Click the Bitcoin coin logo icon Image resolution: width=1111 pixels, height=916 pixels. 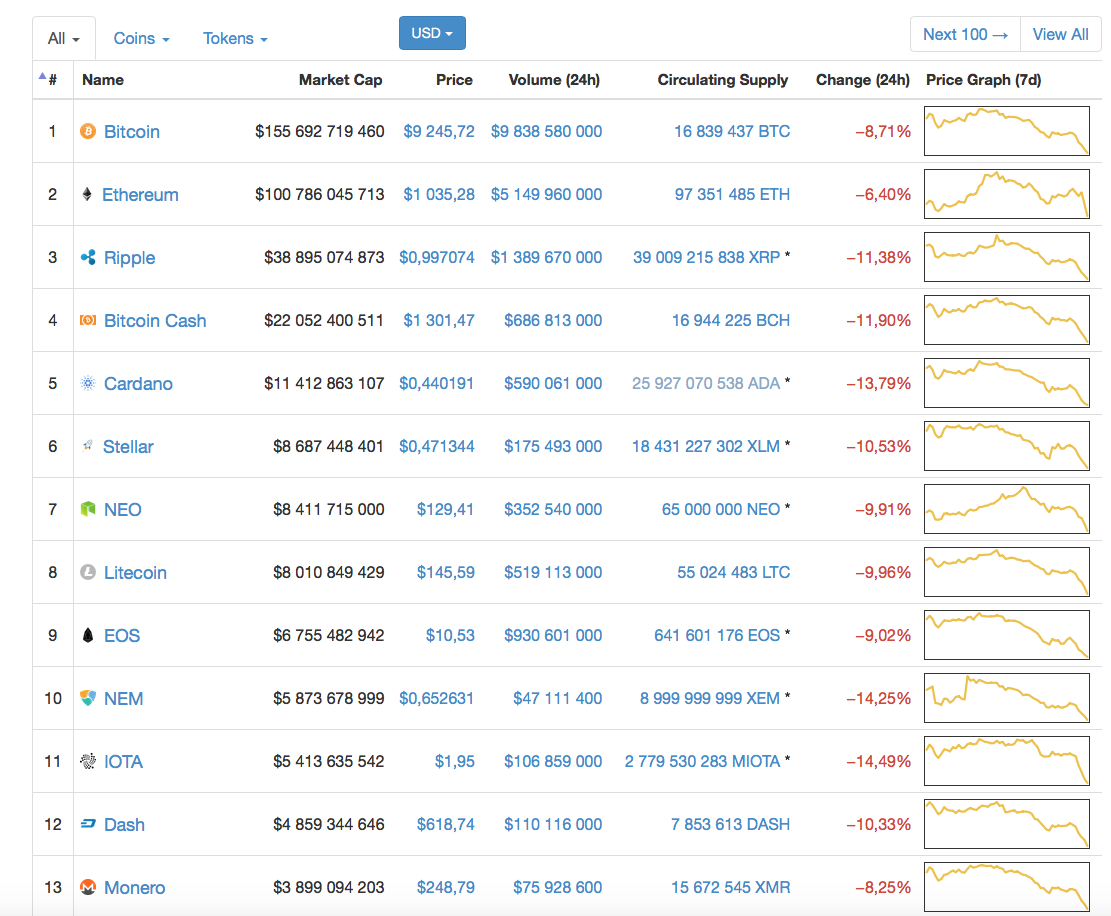click(x=88, y=132)
